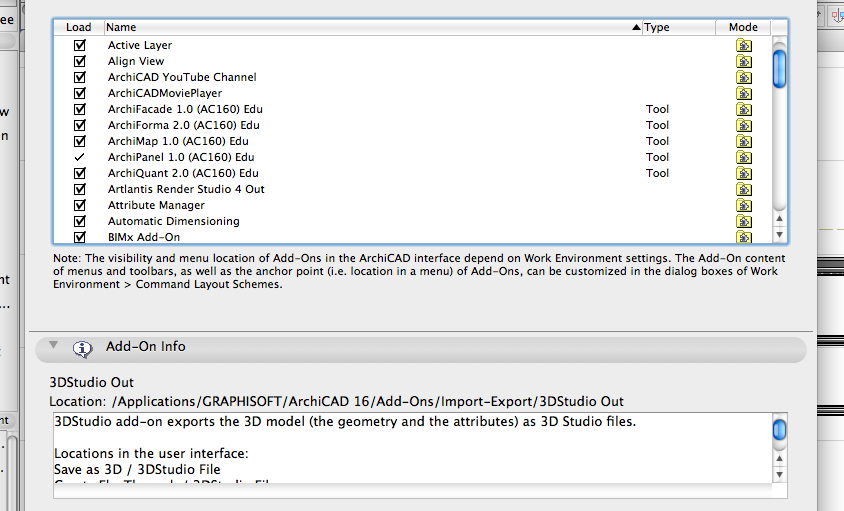Viewport: 844px width, 511px height.
Task: Toggle Attribute Manager load checkbox
Action: [80, 205]
